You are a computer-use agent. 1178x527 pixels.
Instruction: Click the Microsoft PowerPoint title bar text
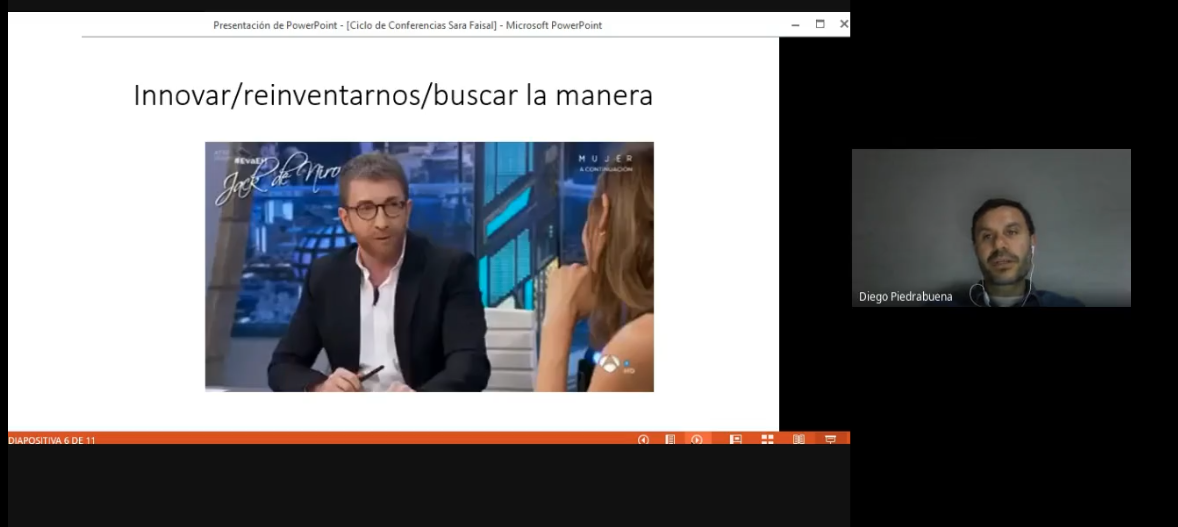(407, 25)
